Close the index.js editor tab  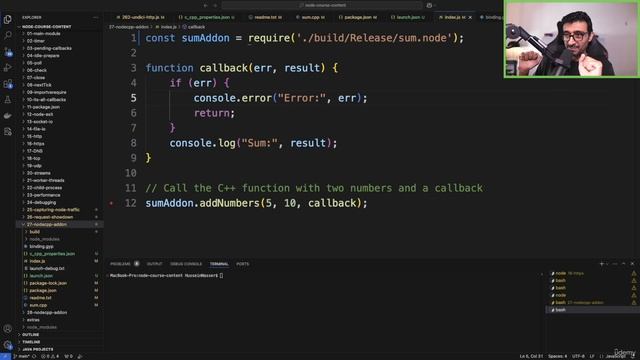(470, 17)
